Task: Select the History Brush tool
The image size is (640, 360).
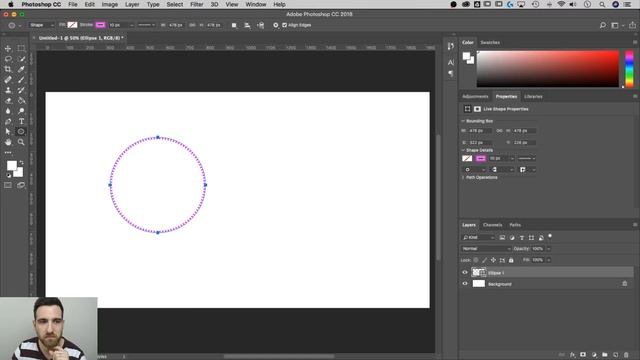Action: coord(21,90)
